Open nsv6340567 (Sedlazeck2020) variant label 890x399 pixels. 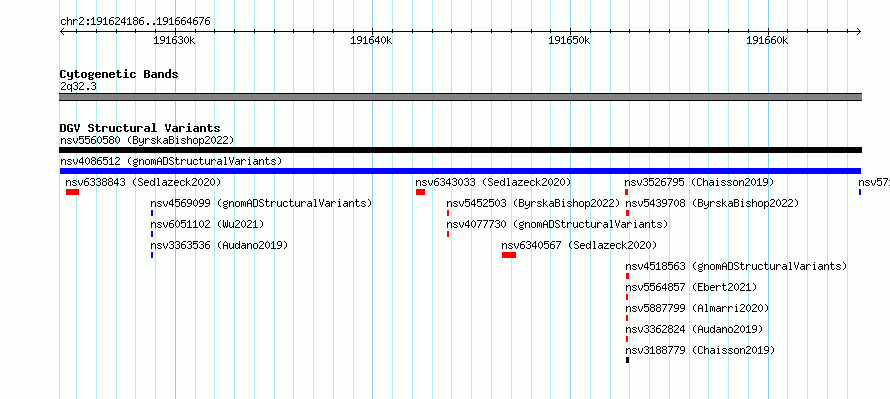click(x=580, y=245)
